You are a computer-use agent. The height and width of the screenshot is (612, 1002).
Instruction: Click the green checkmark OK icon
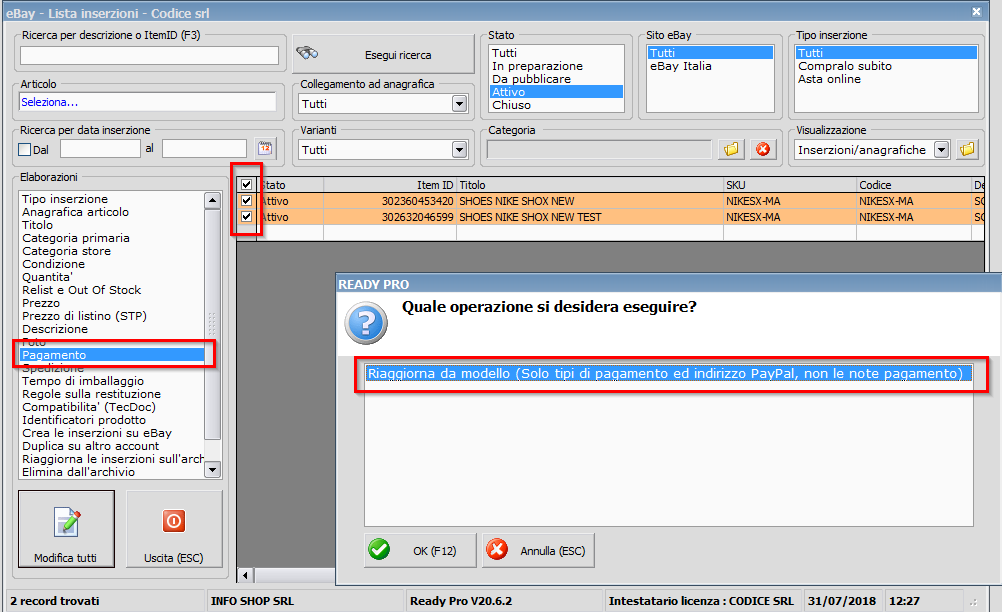[x=379, y=549]
